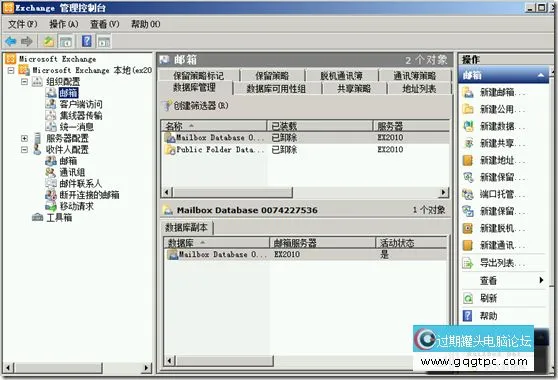Select Mailbox Database row in the upper list
Screen dimensions: 558x380
pyautogui.click(x=306, y=138)
